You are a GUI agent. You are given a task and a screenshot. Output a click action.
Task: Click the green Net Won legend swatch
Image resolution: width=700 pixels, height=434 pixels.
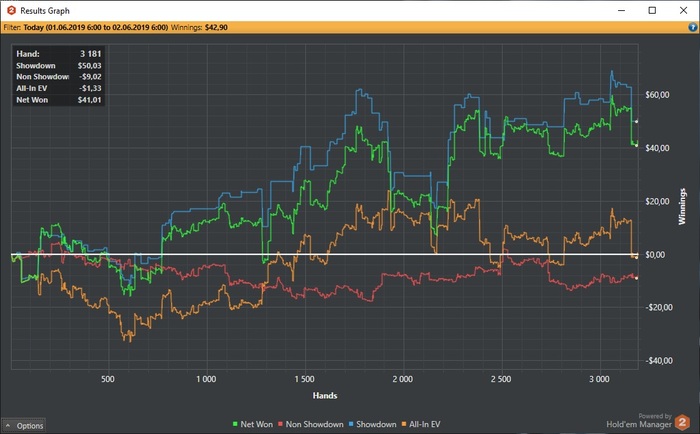click(x=235, y=424)
